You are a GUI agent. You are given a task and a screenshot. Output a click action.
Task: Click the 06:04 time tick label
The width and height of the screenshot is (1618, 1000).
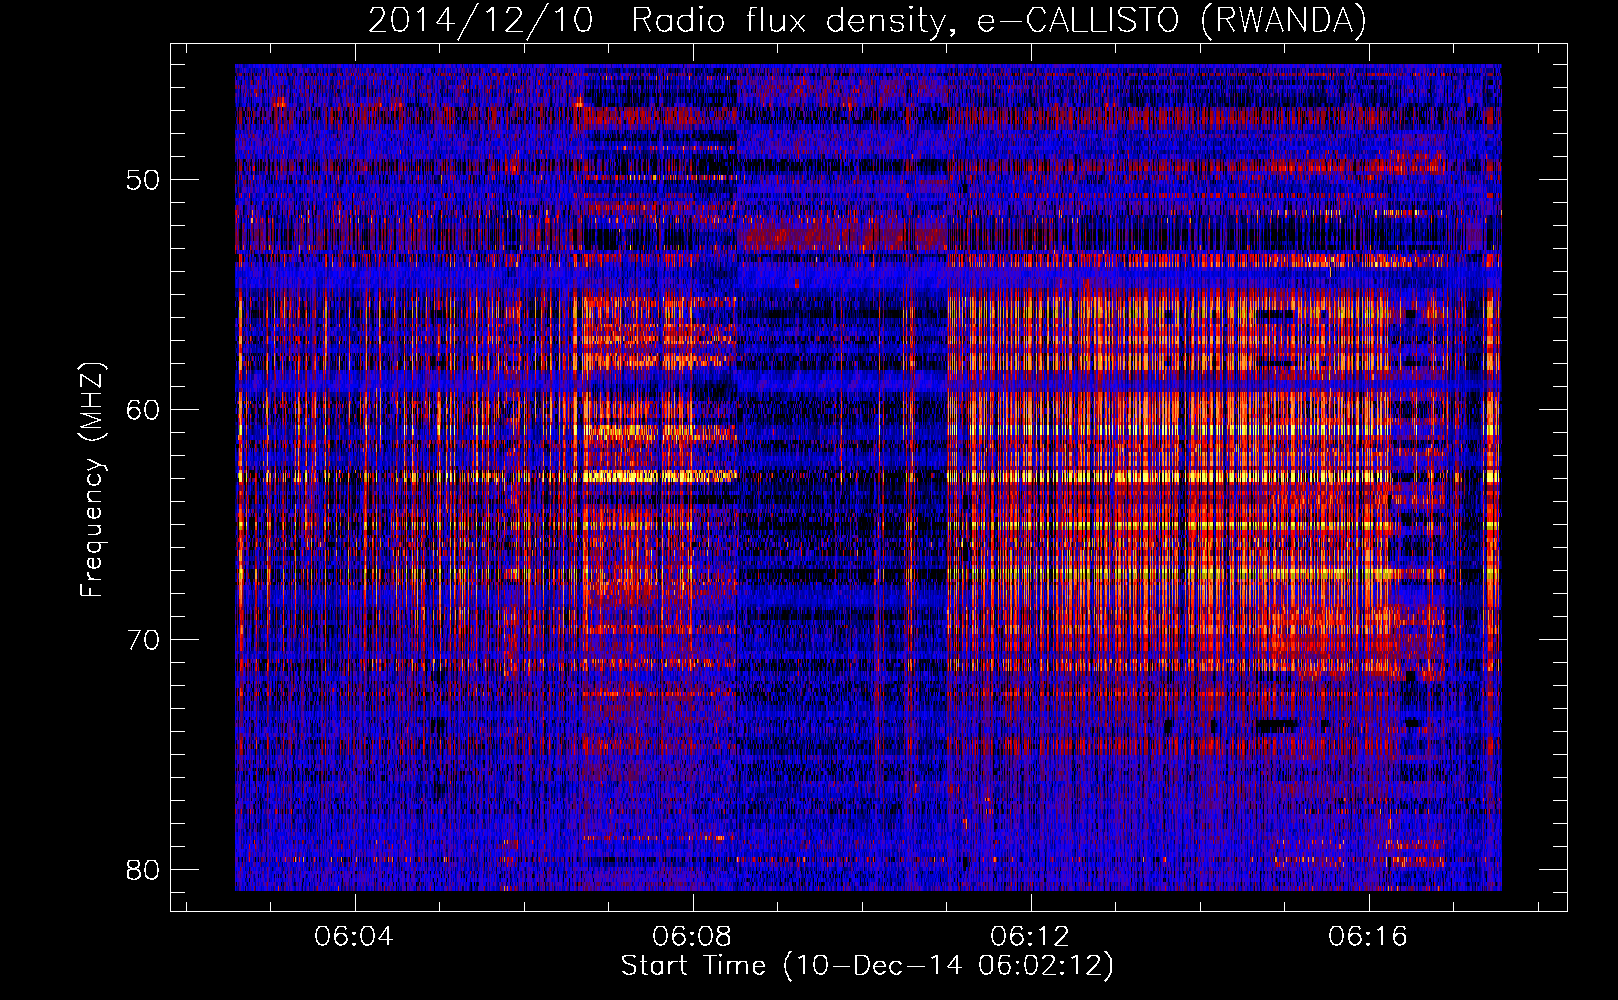click(x=354, y=936)
